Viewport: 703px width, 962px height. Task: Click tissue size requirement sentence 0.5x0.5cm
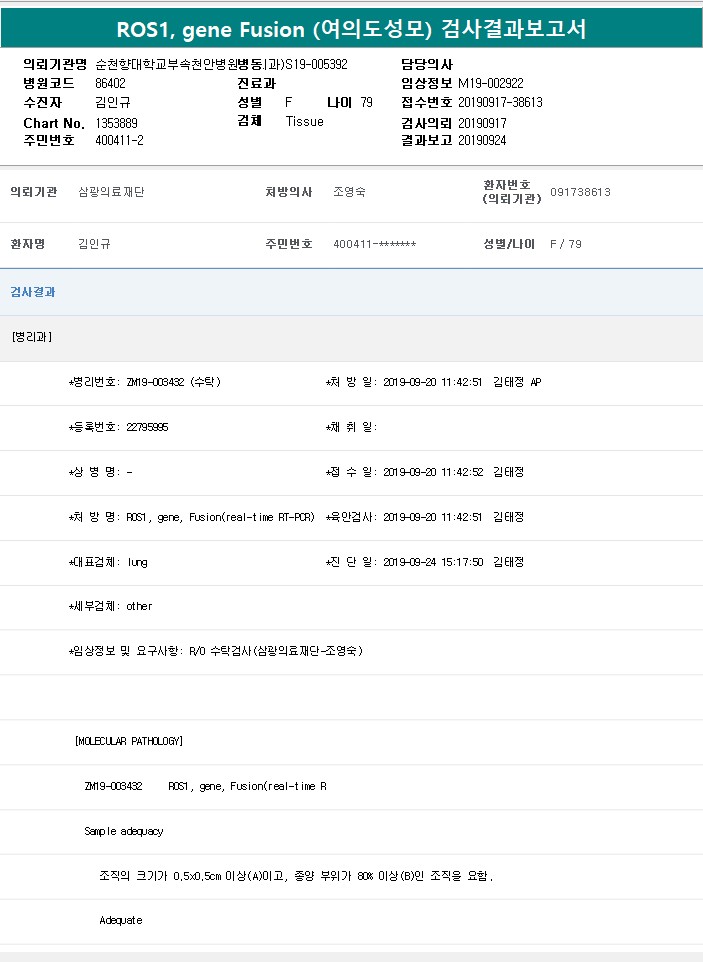click(296, 876)
